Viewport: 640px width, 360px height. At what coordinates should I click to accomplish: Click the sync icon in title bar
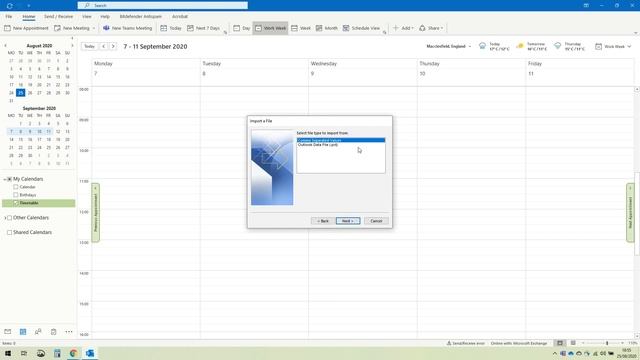[x=9, y=6]
